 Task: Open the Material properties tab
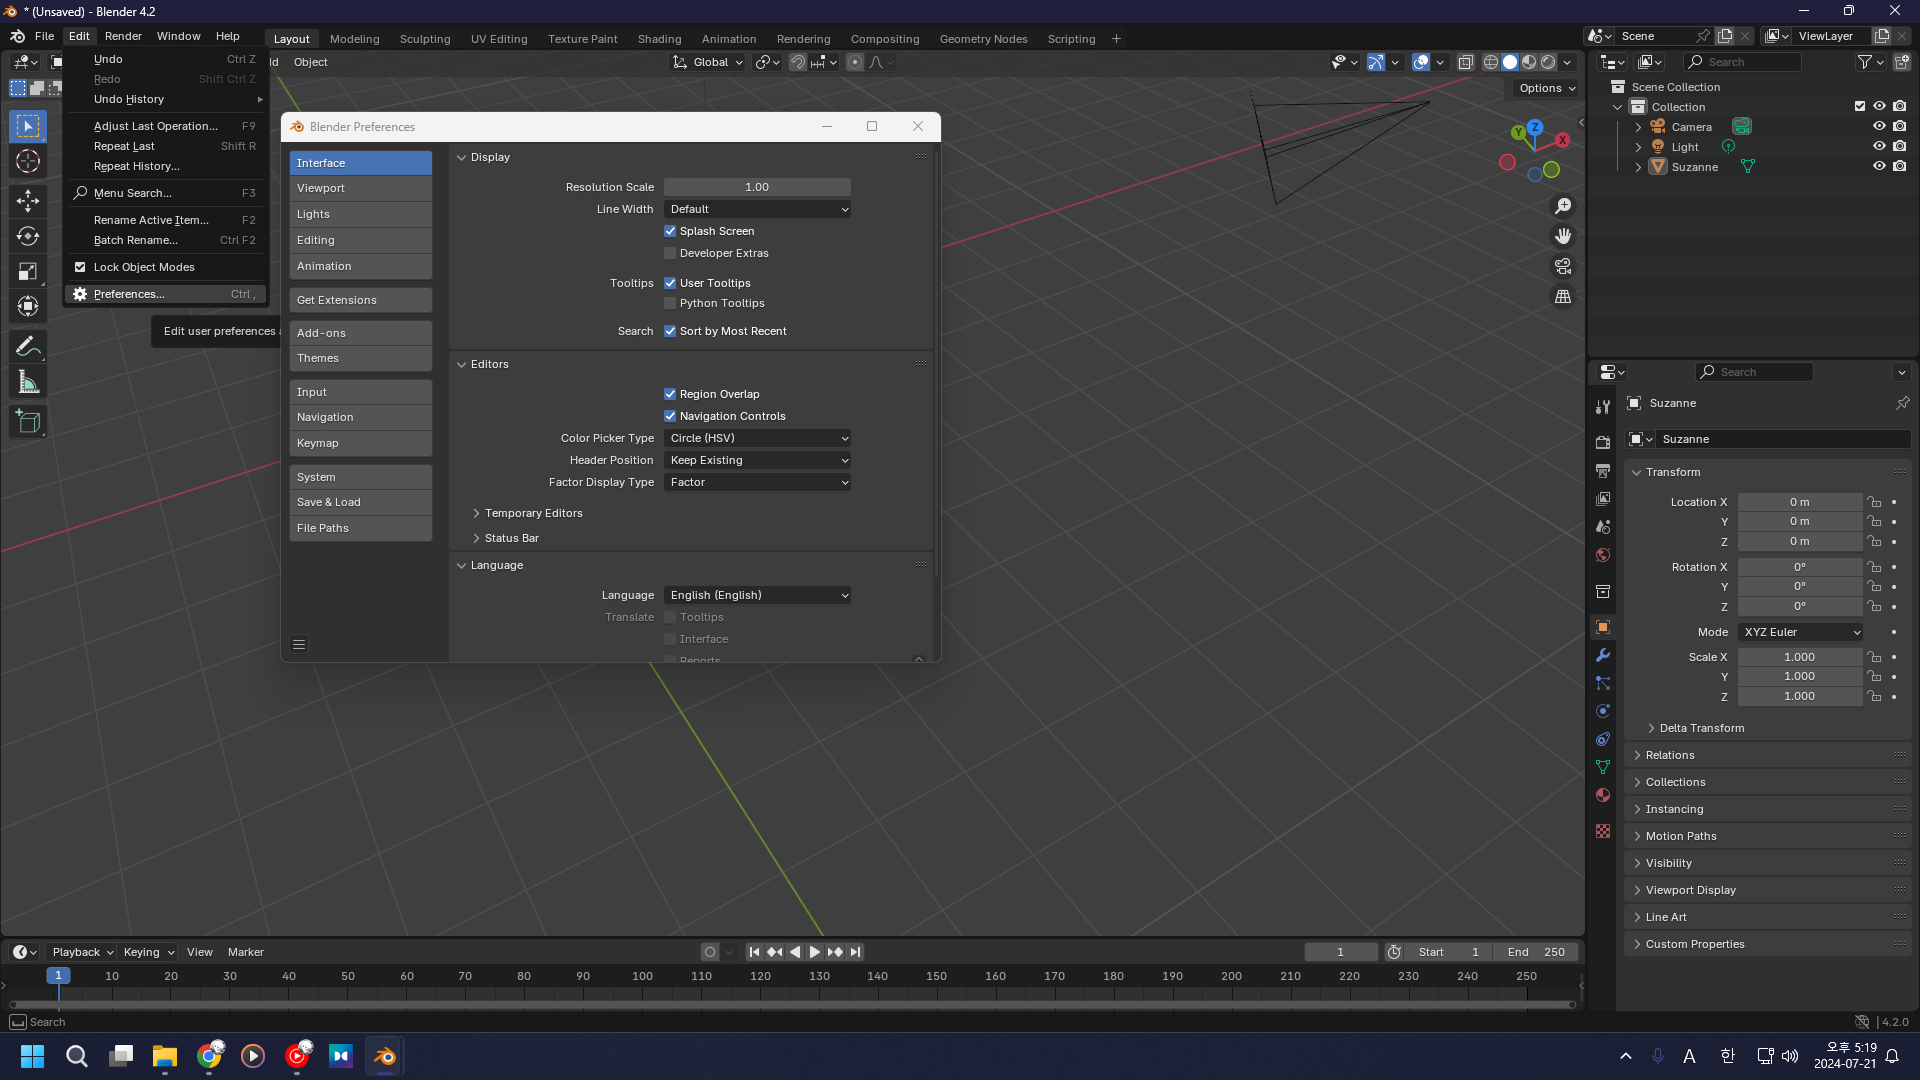pos(1603,795)
